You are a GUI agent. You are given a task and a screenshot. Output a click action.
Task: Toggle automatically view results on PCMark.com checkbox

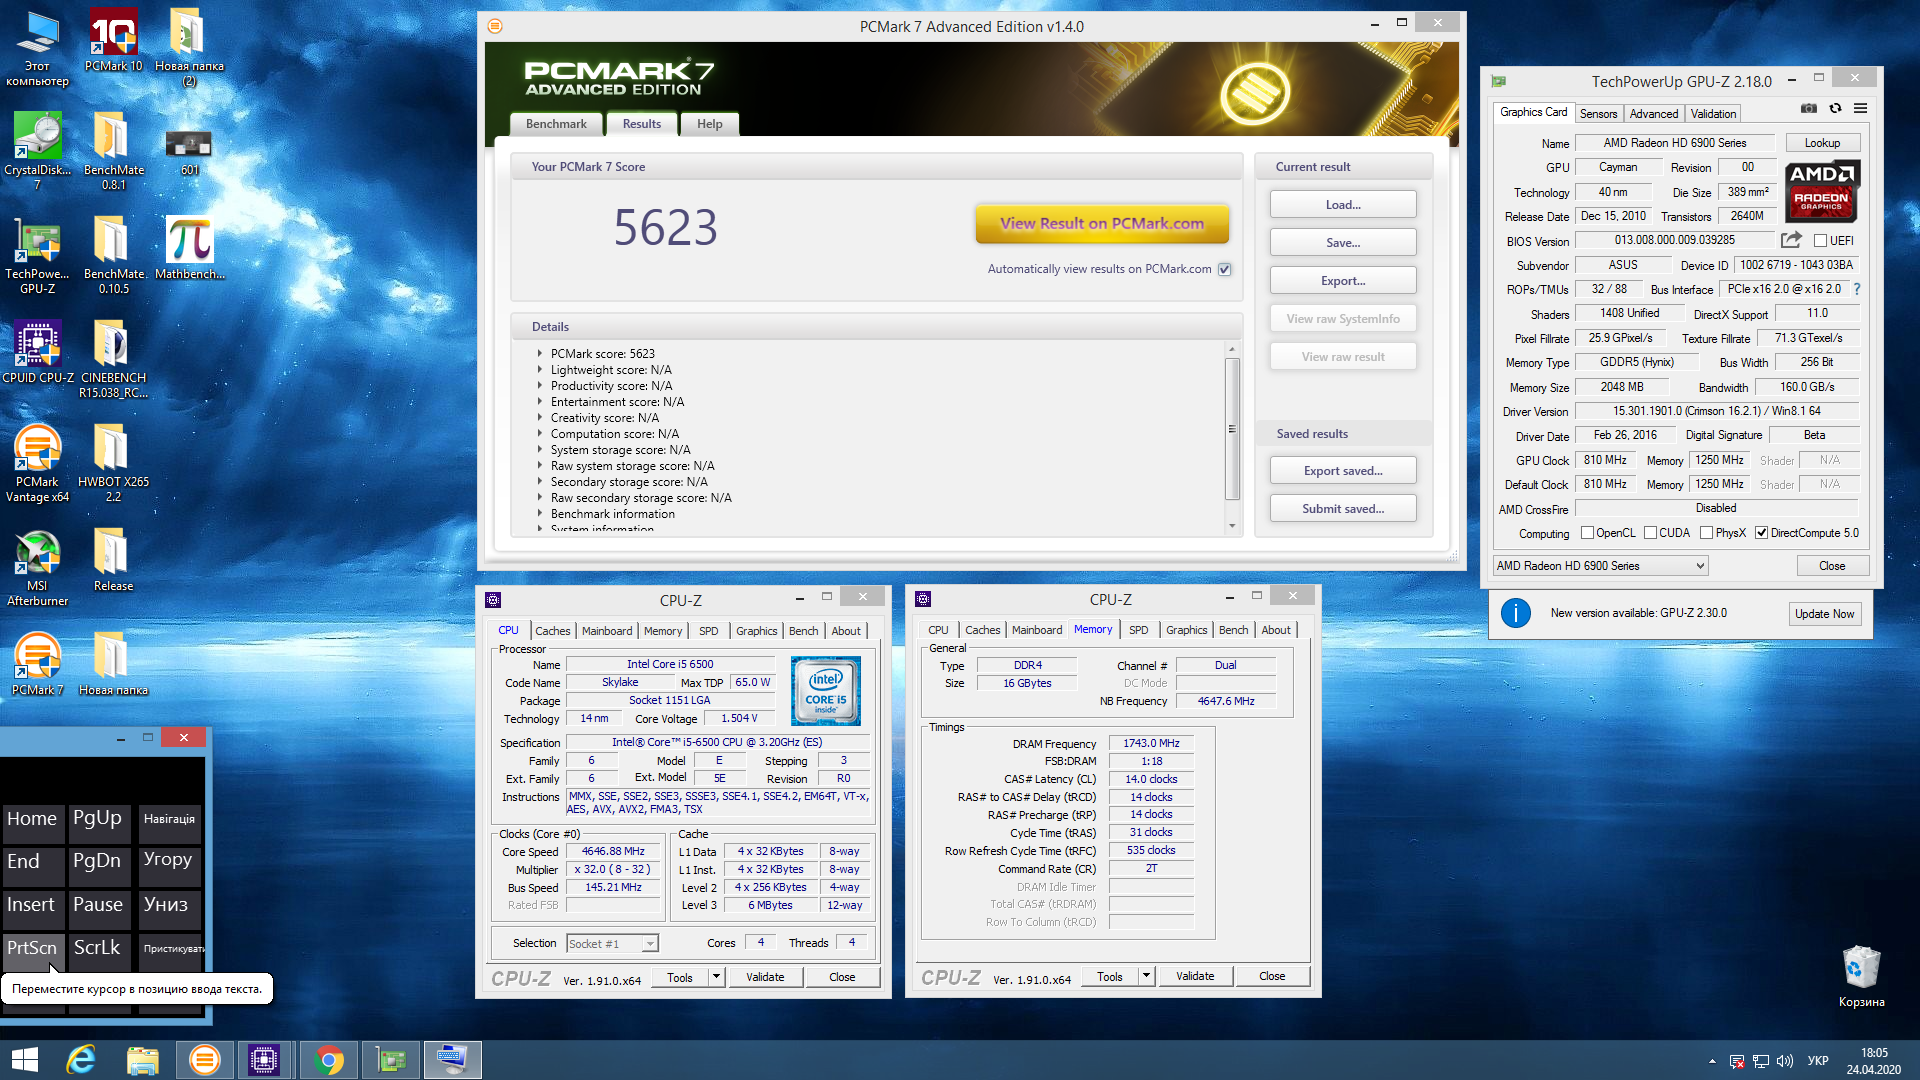1224,269
